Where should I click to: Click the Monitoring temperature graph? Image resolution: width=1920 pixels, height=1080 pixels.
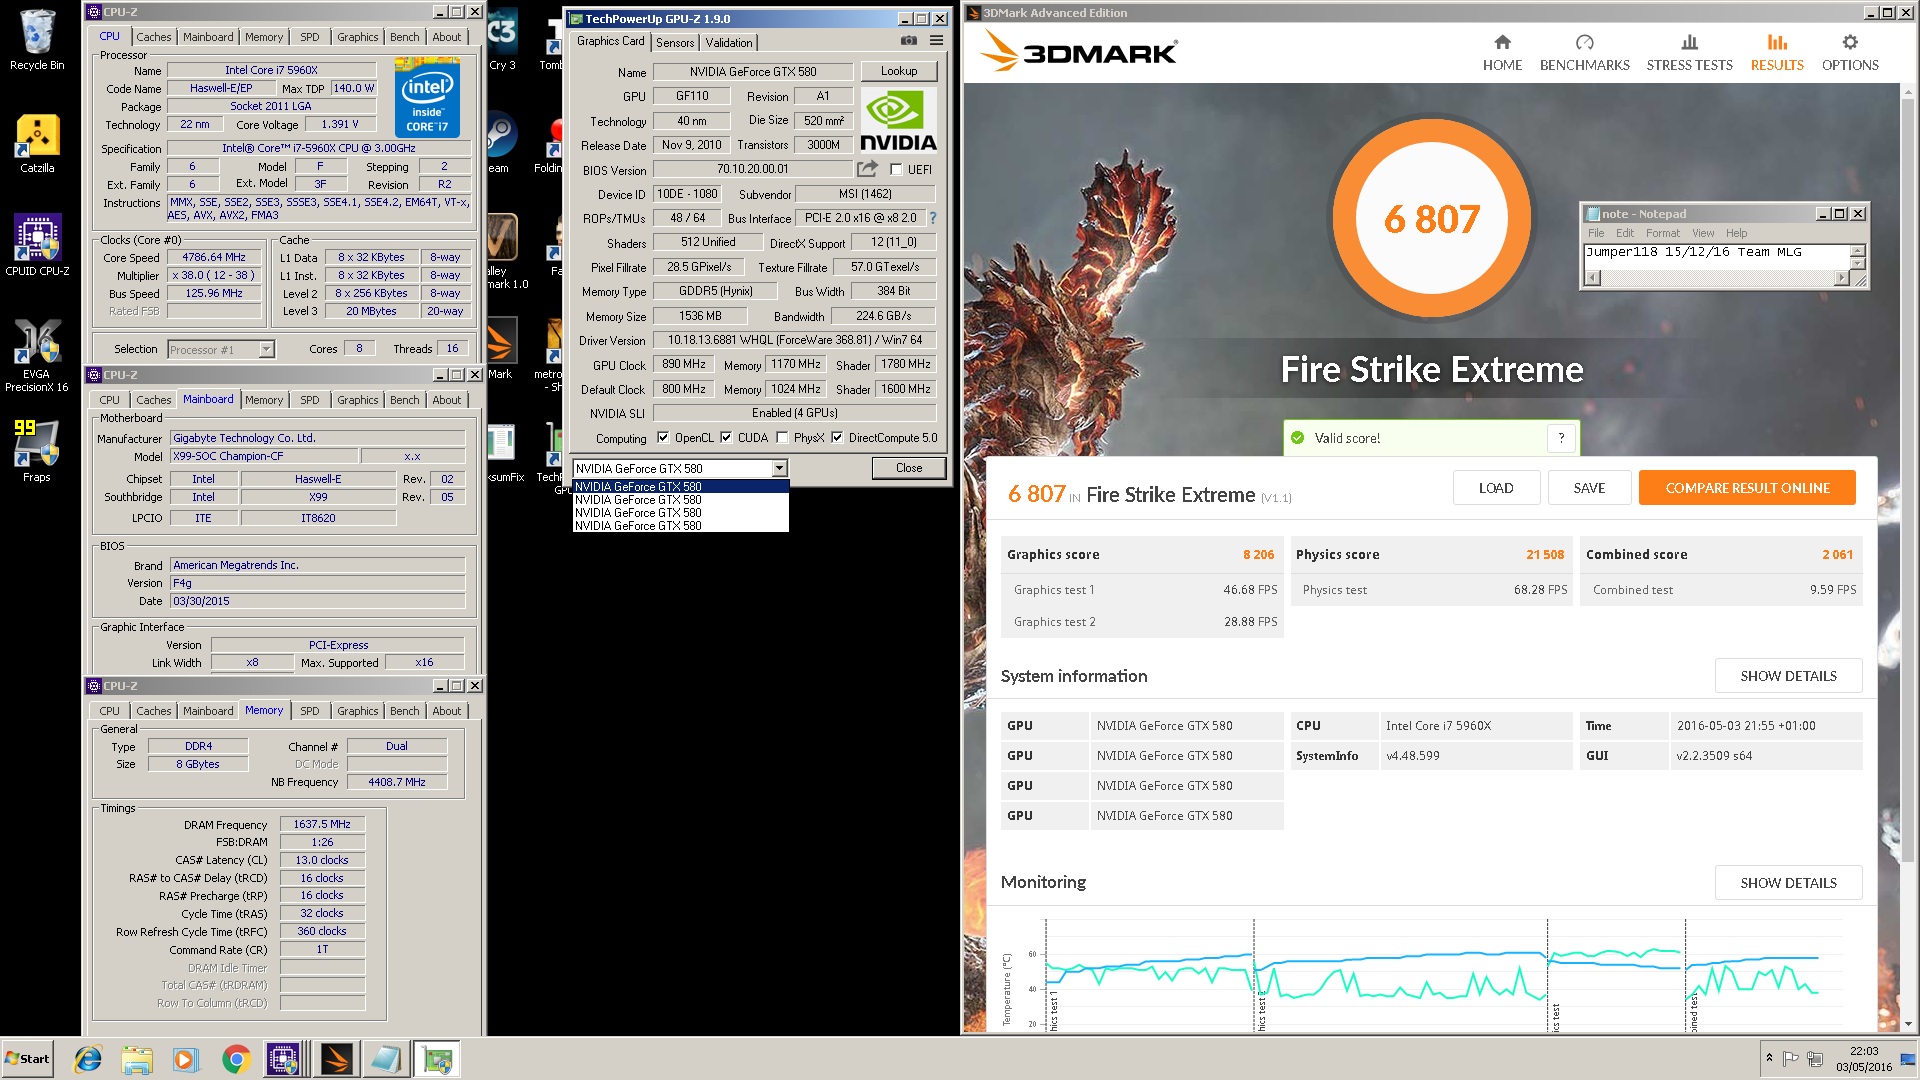(1430, 973)
